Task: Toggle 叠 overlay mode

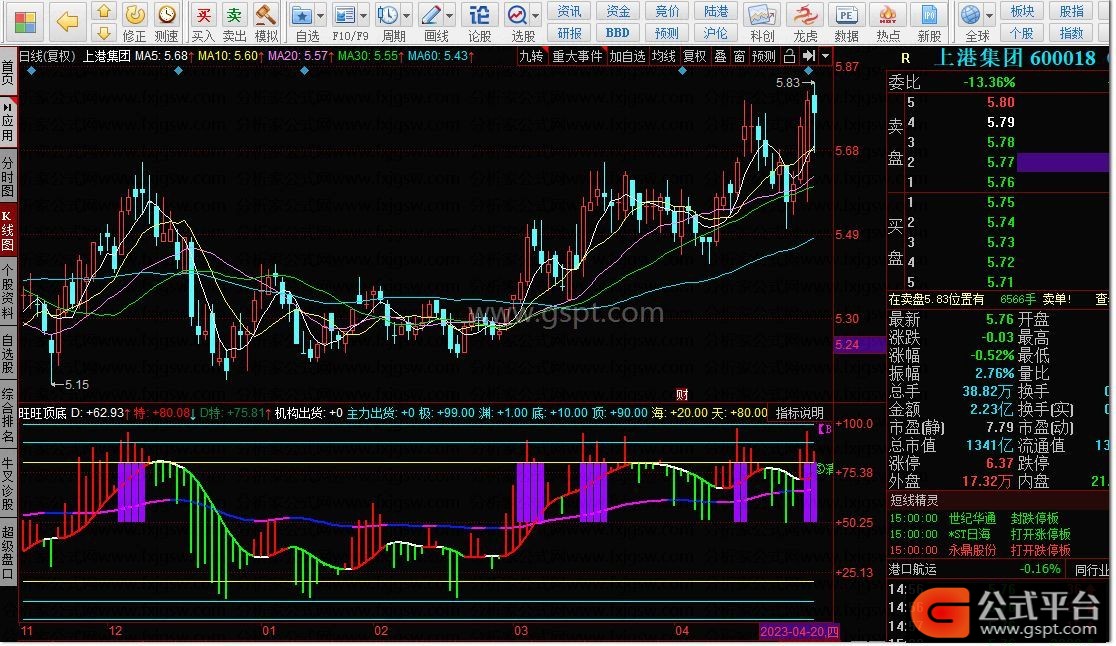Action: click(x=720, y=55)
